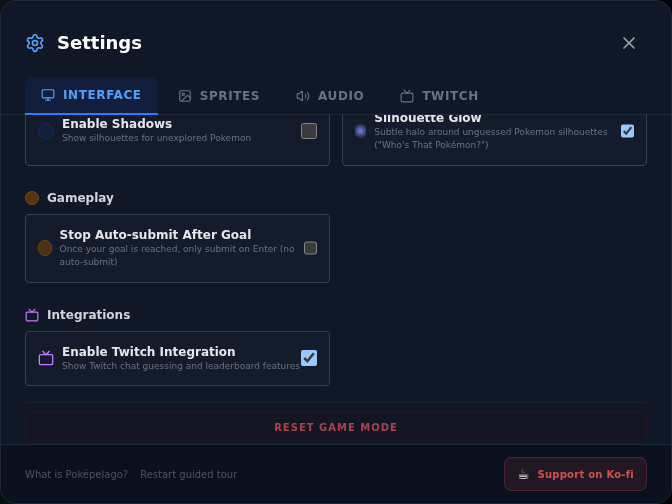
Task: Open the Sprites tab
Action: (x=219, y=96)
